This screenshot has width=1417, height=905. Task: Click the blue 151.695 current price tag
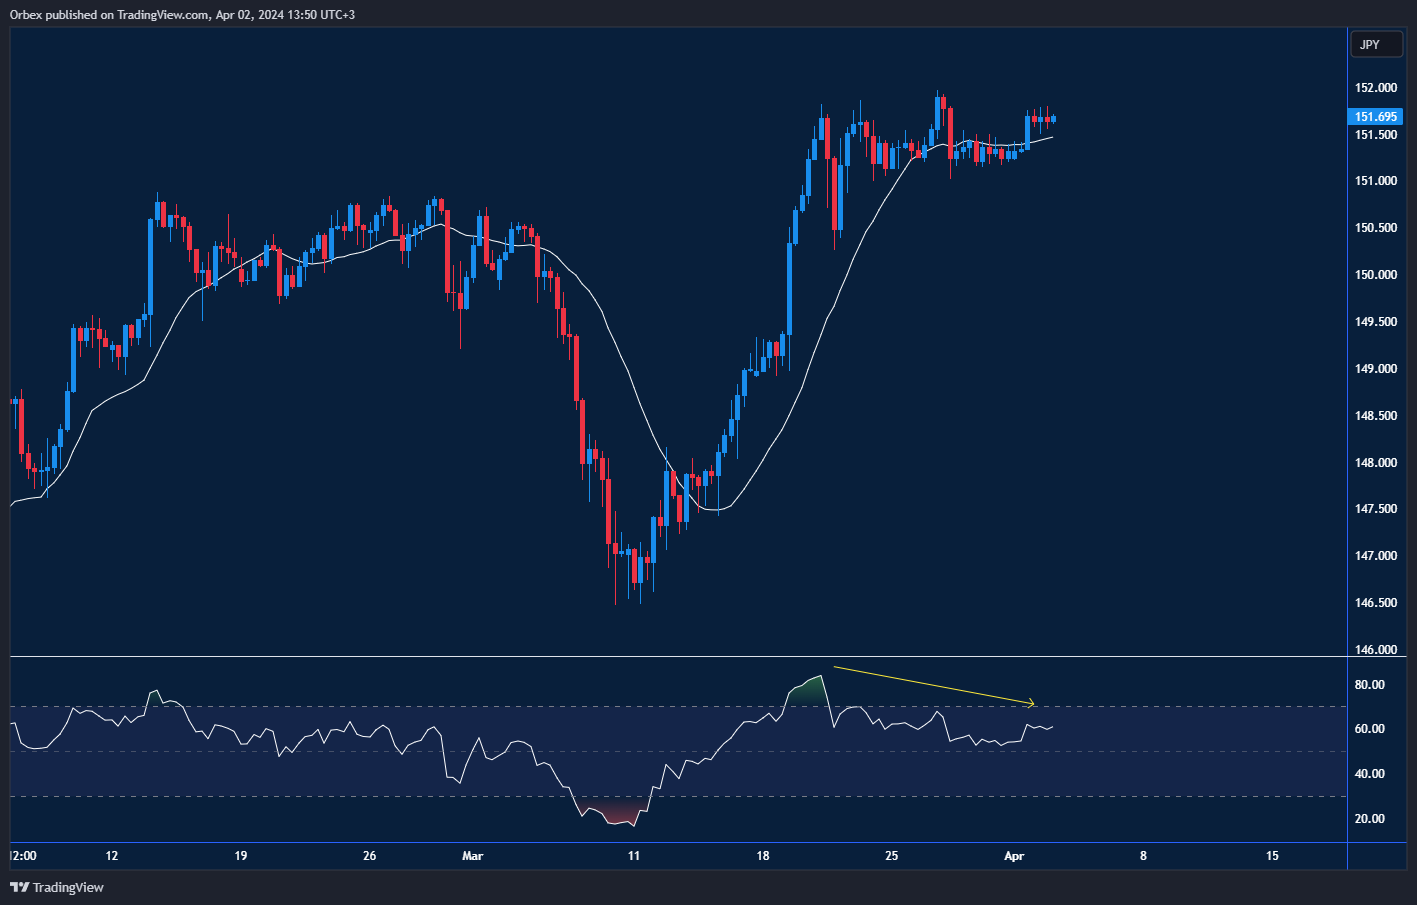(1376, 117)
